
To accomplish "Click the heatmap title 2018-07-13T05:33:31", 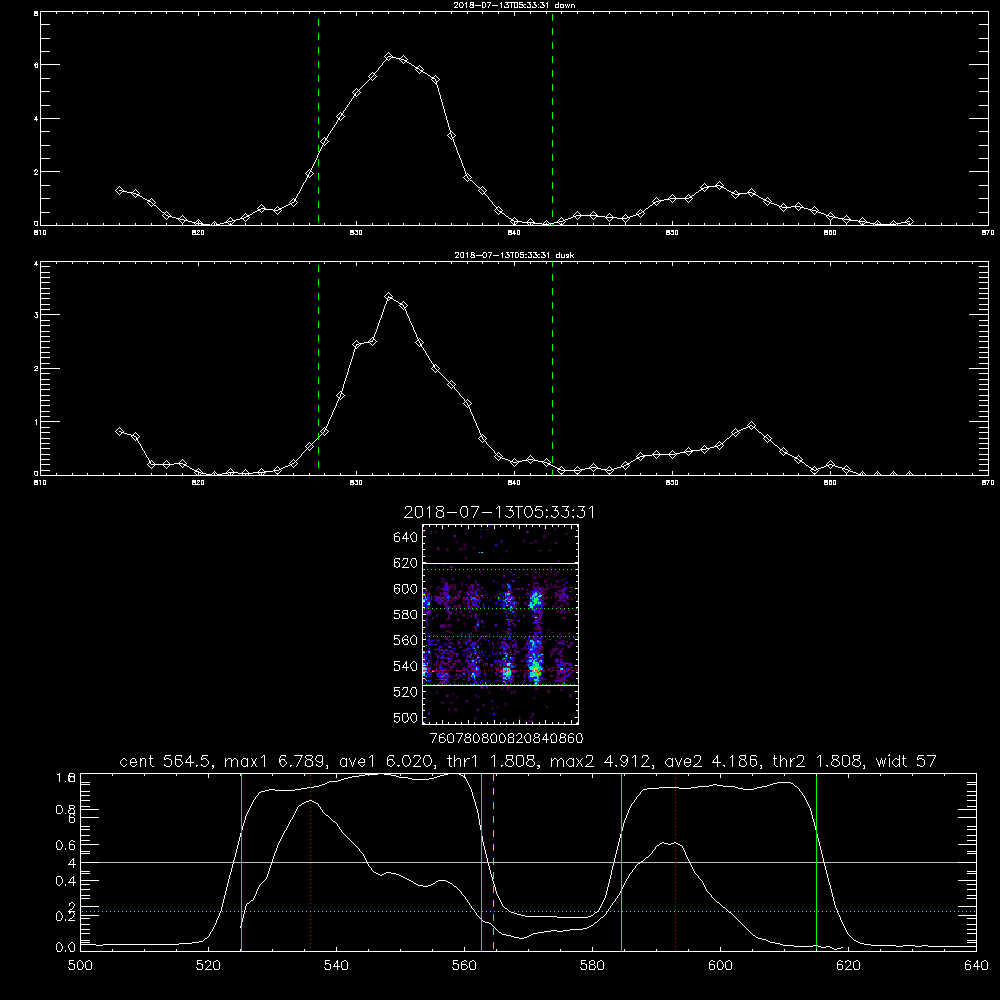I will coord(499,513).
